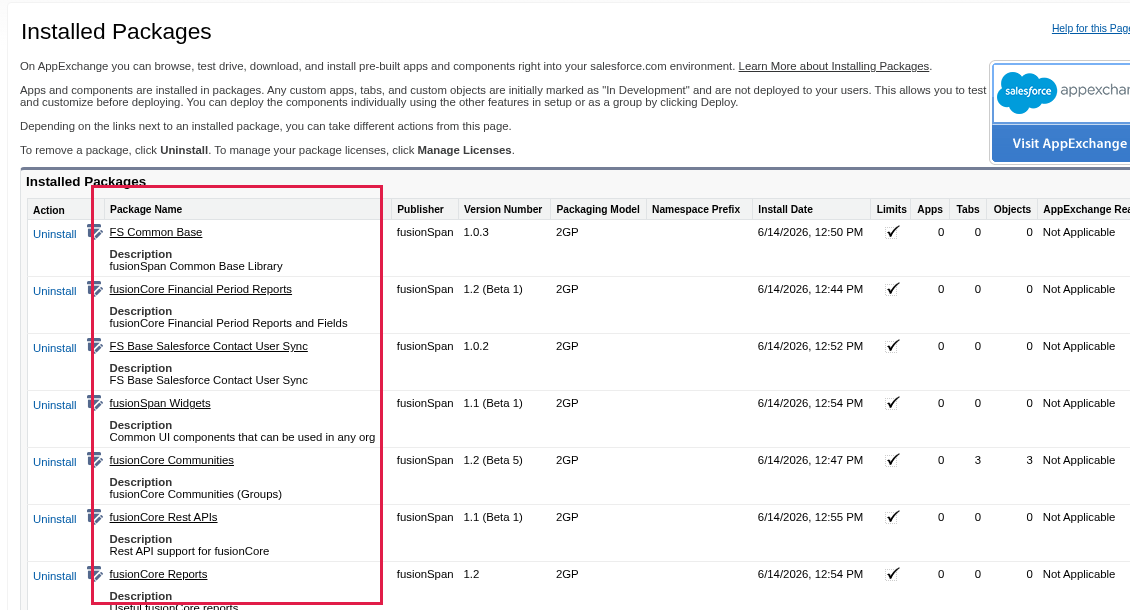
Task: Click the Installed Packages page heading
Action: click(116, 32)
